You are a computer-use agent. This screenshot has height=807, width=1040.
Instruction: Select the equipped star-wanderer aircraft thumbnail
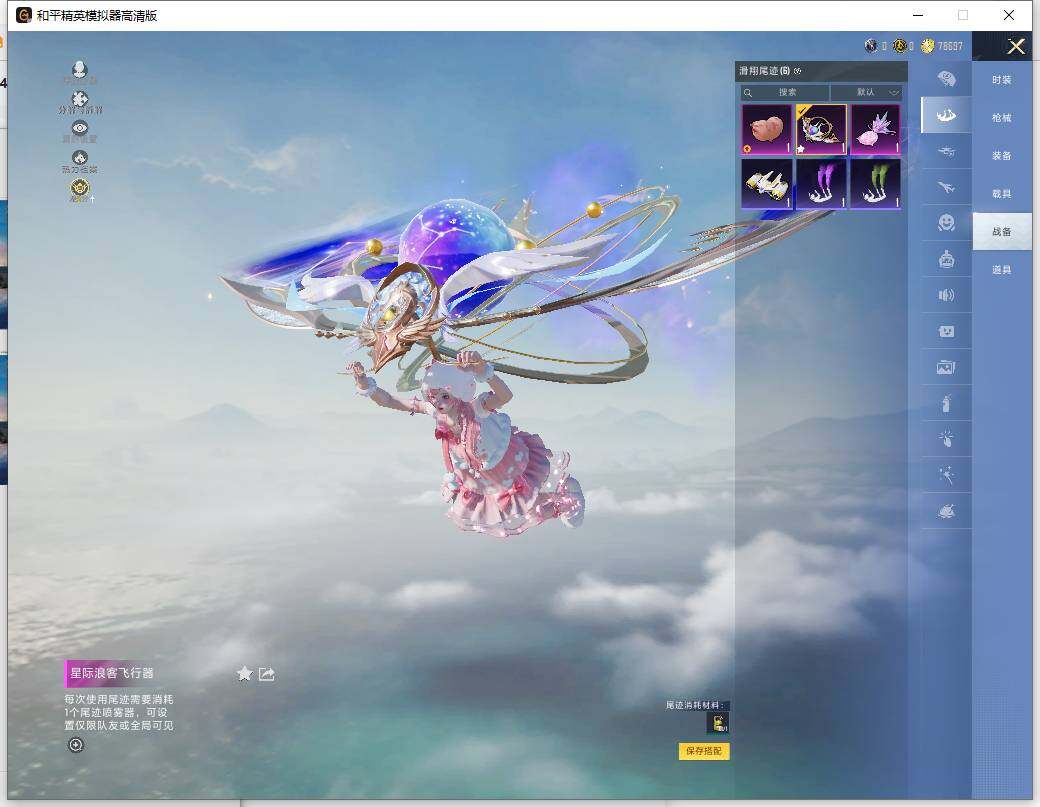(x=821, y=129)
